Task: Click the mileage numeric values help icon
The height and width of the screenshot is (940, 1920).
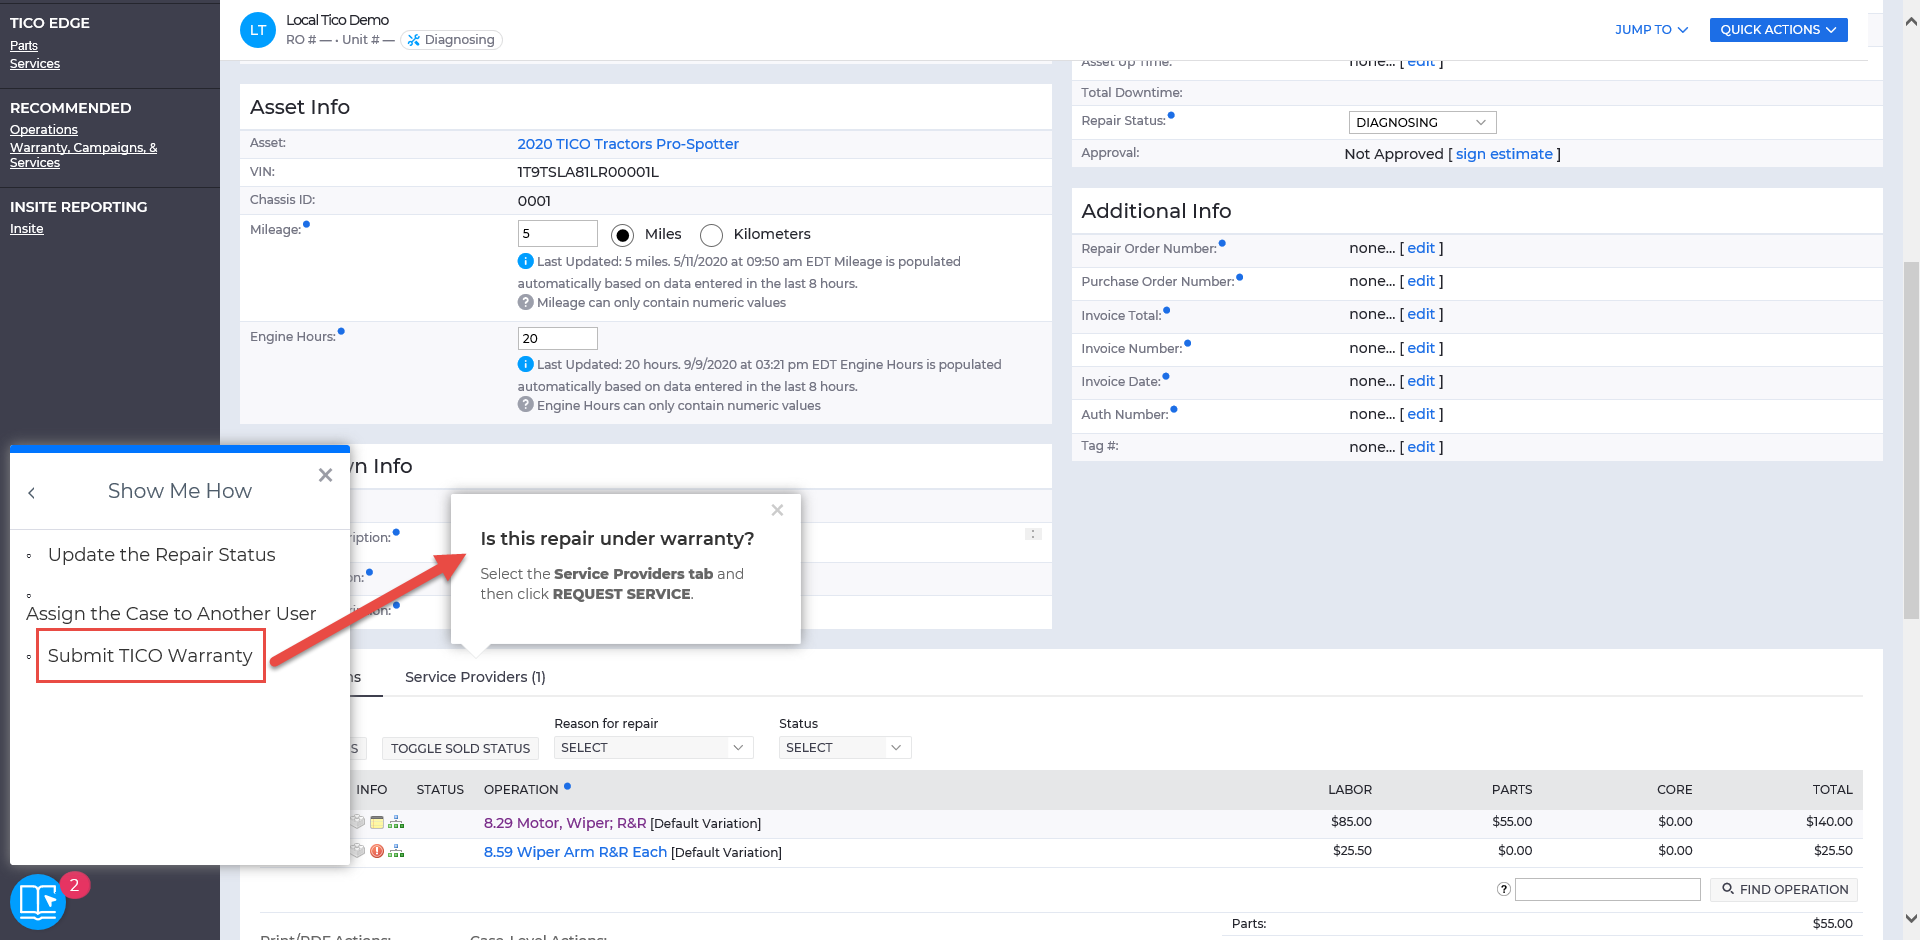Action: 525,302
